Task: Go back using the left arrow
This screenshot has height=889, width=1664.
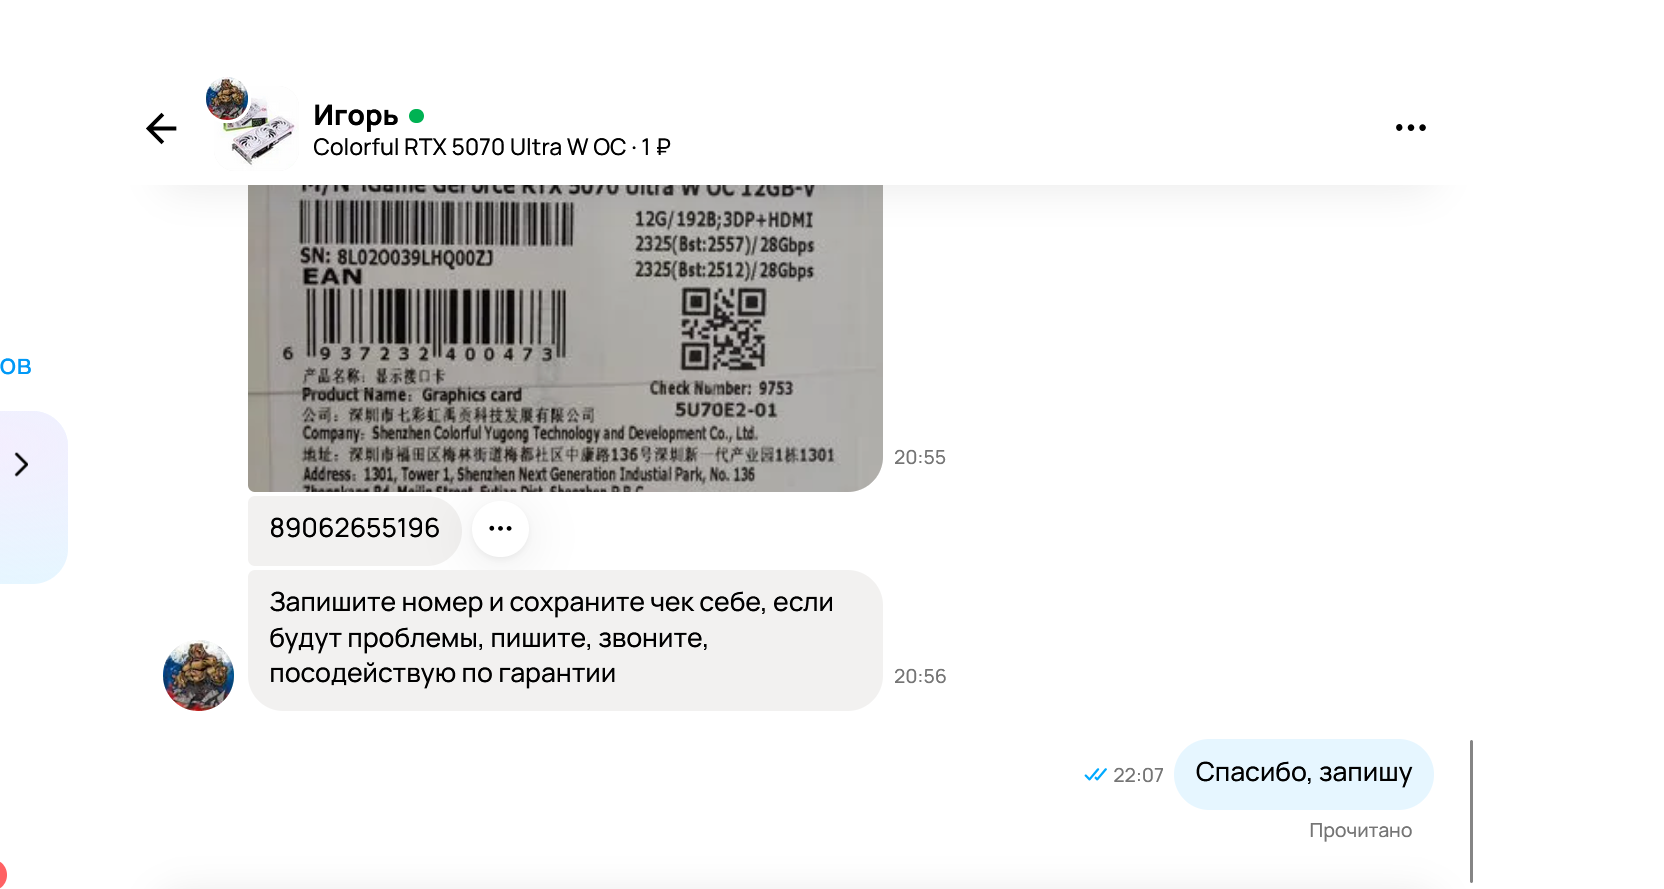Action: 161,128
